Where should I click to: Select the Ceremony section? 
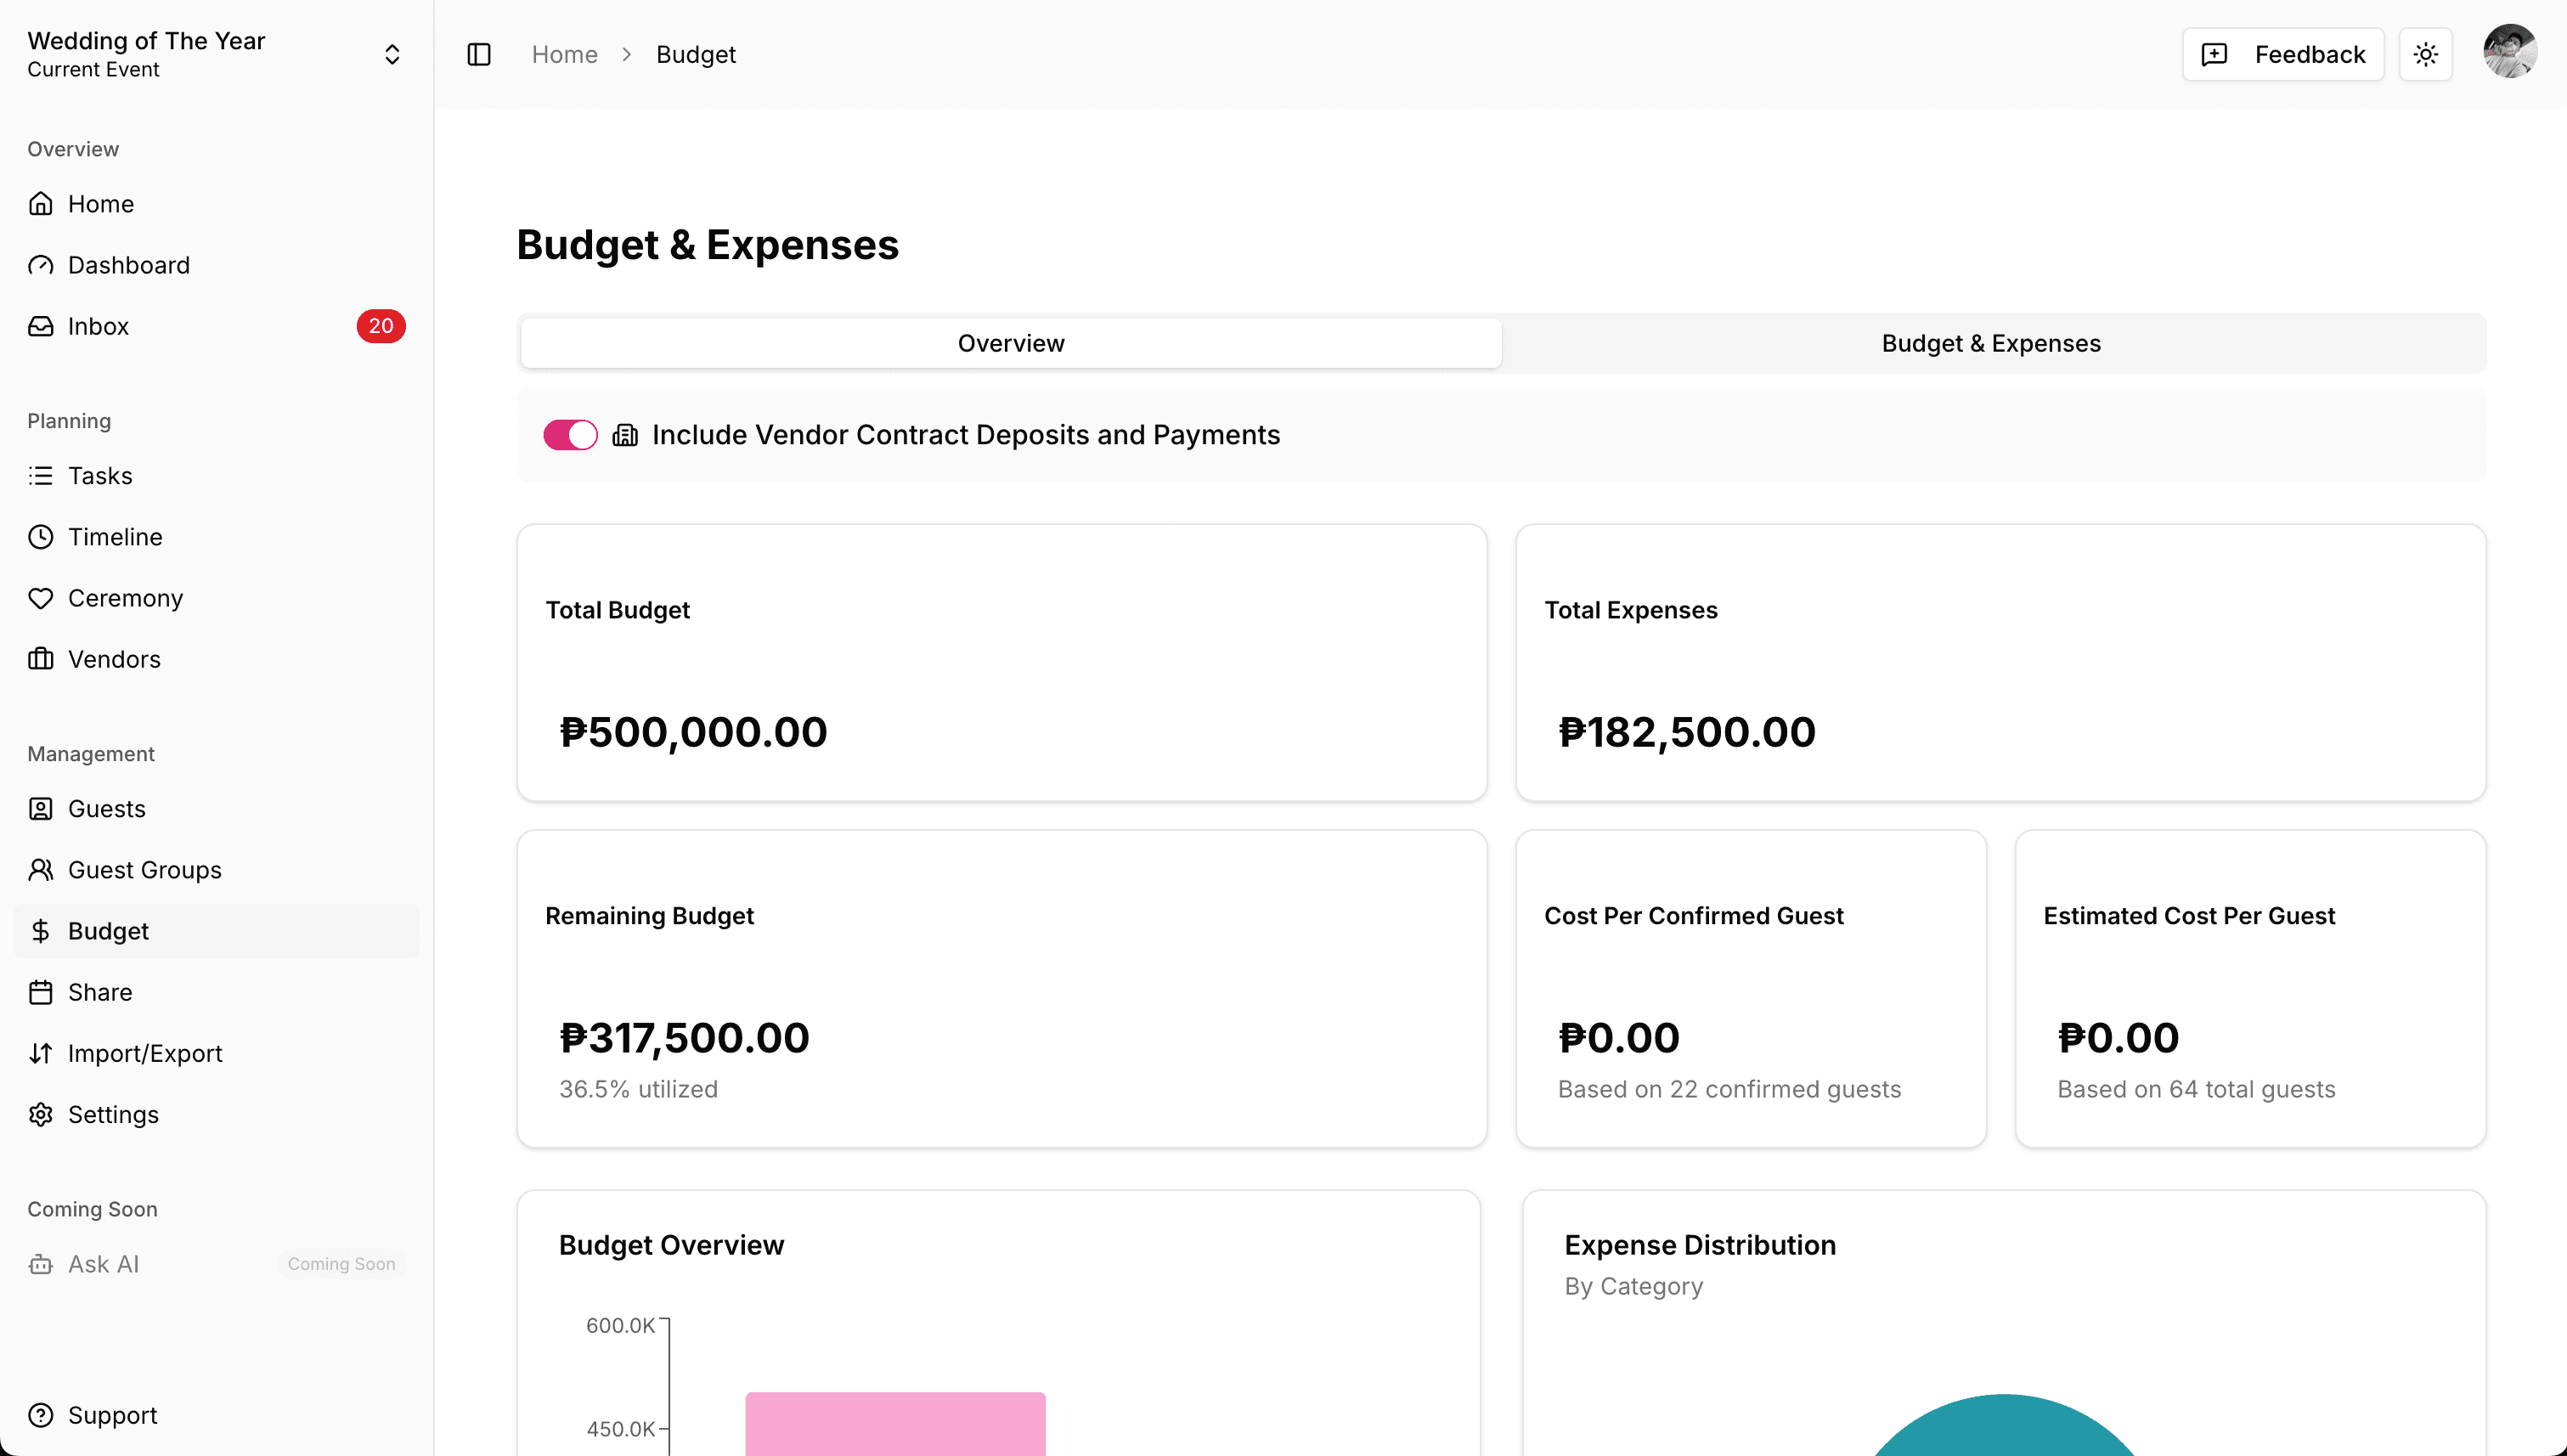click(x=125, y=597)
